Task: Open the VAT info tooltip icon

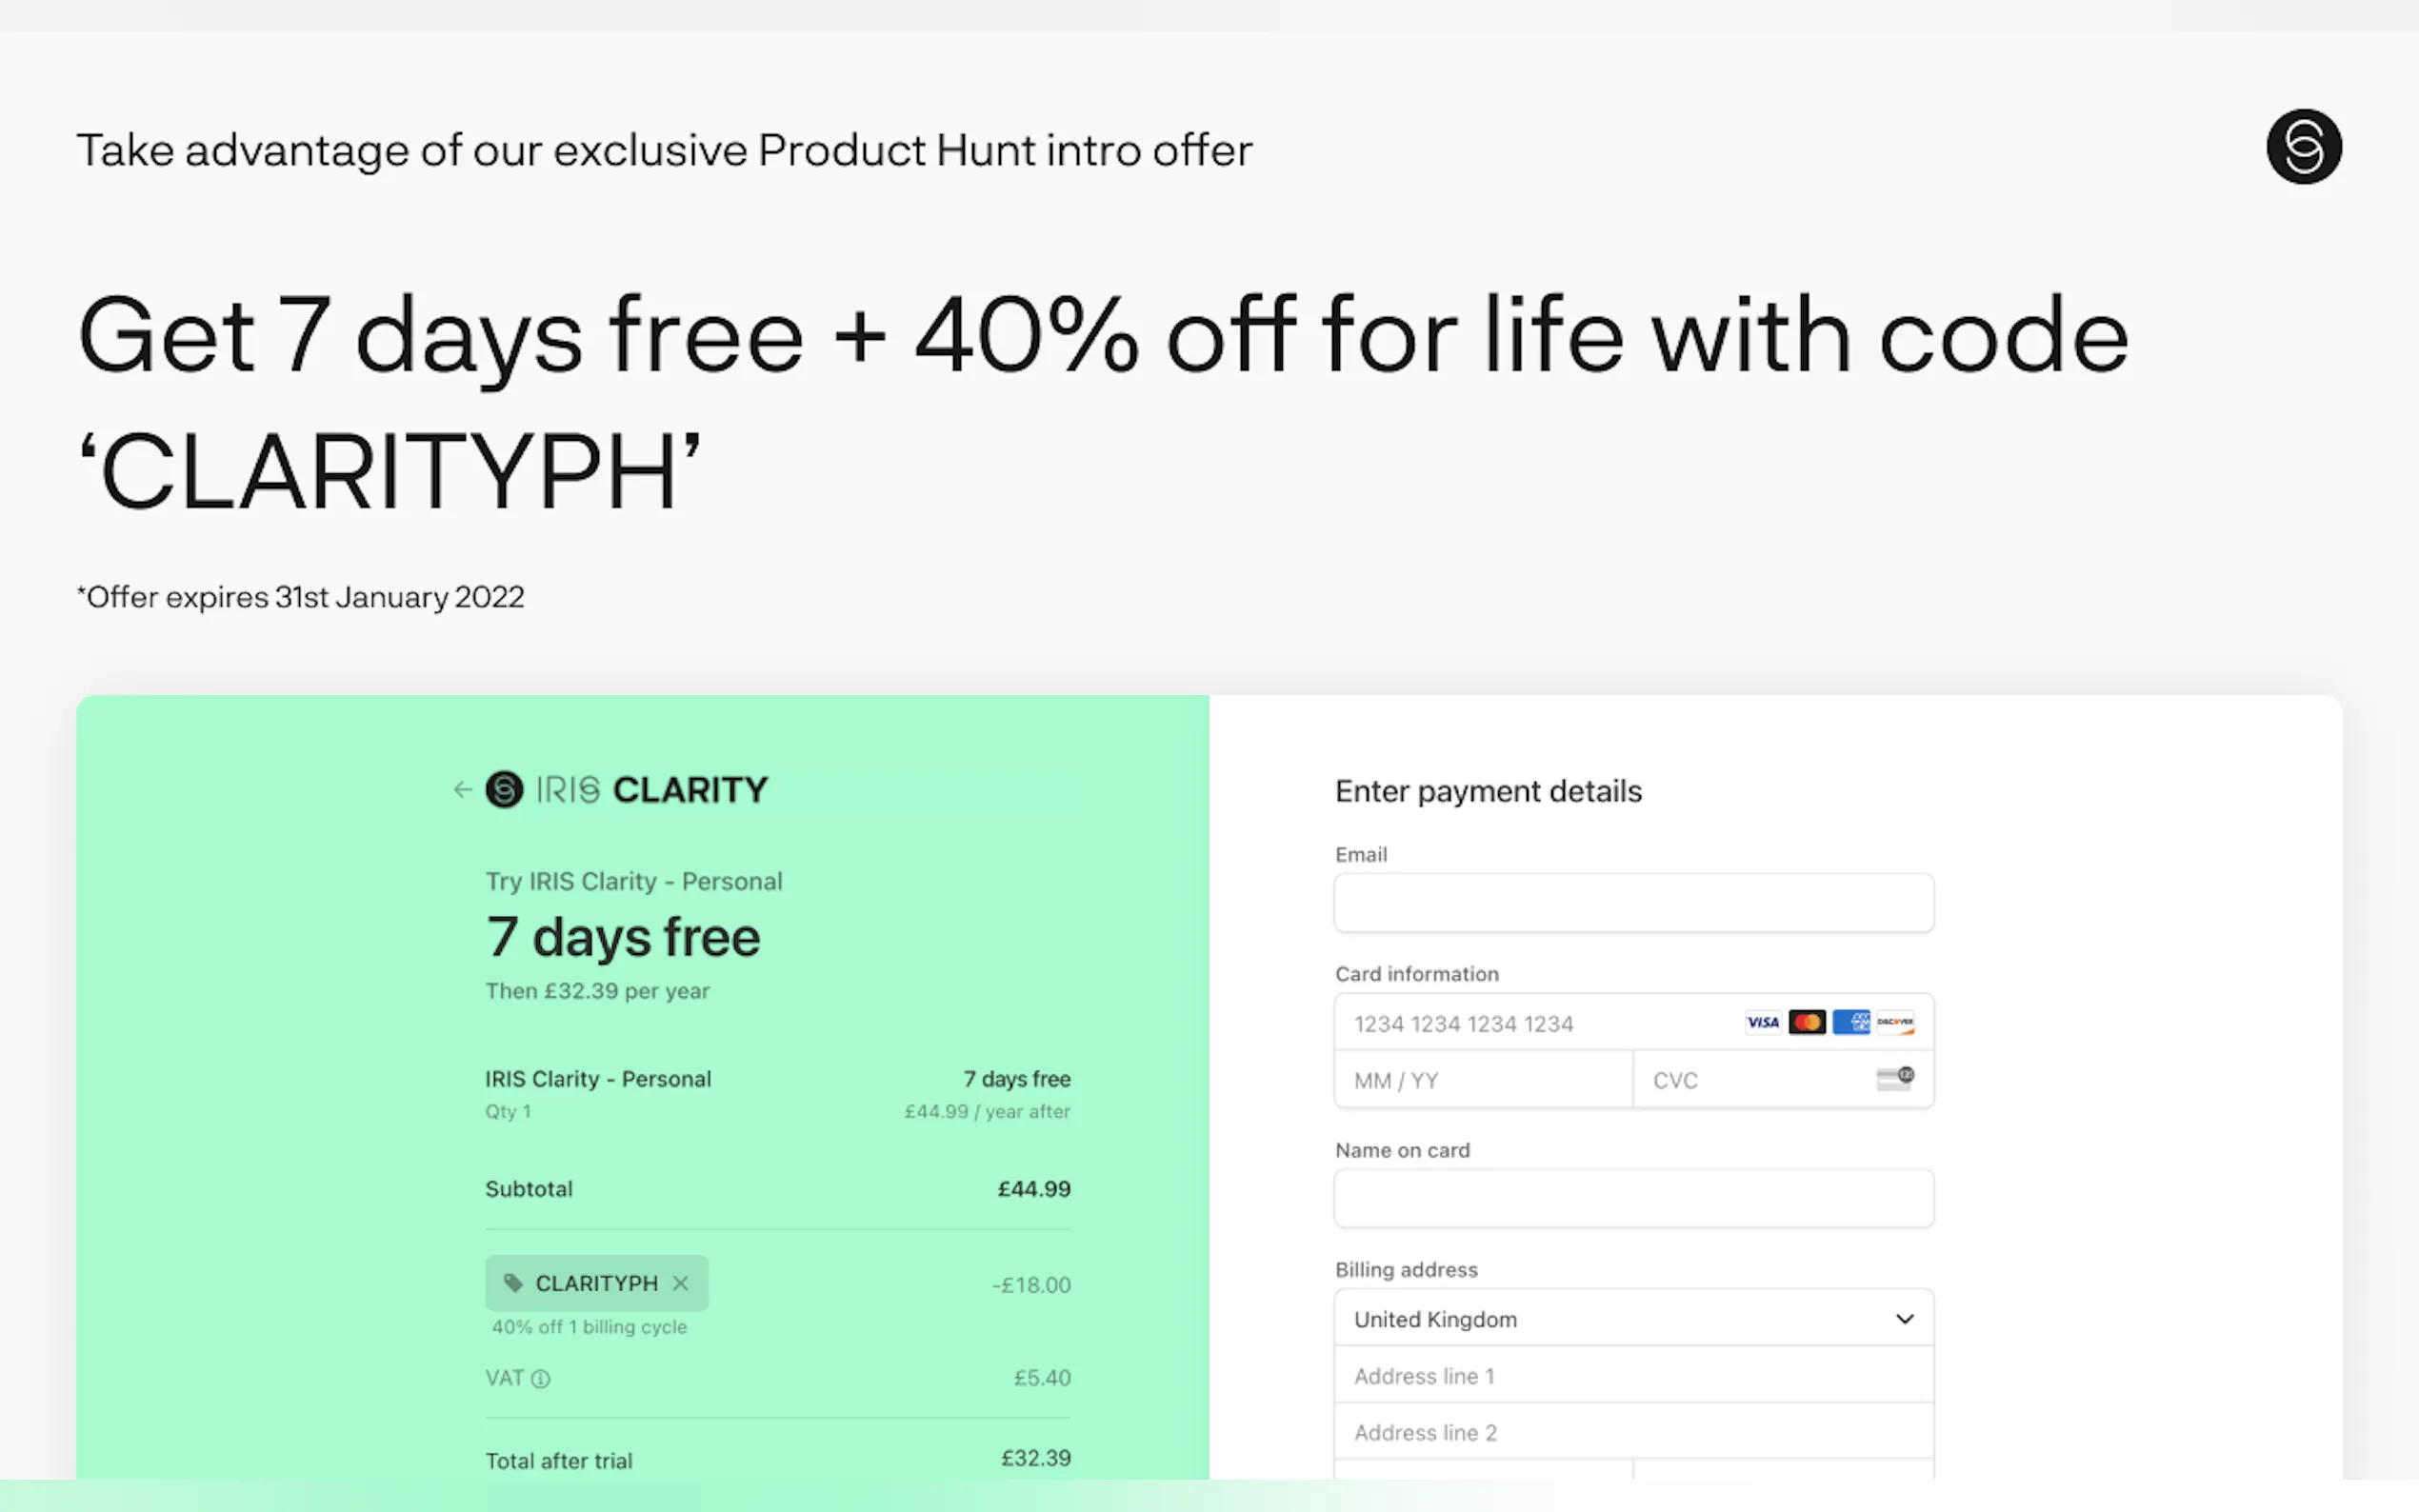Action: coord(541,1379)
